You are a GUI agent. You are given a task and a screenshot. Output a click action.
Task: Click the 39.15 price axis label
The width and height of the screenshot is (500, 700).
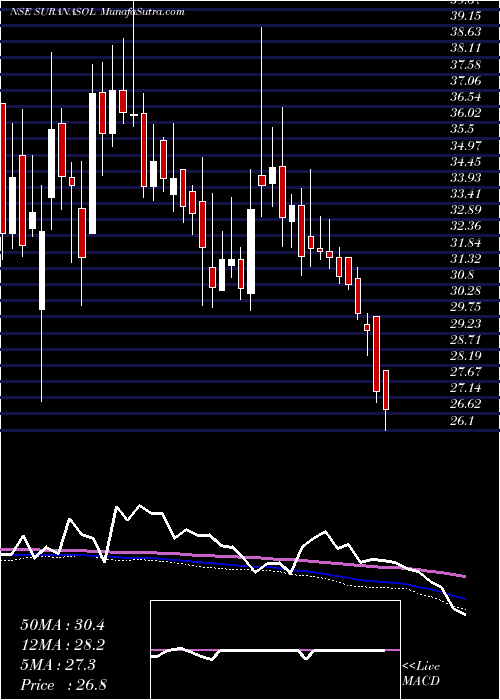pyautogui.click(x=466, y=16)
